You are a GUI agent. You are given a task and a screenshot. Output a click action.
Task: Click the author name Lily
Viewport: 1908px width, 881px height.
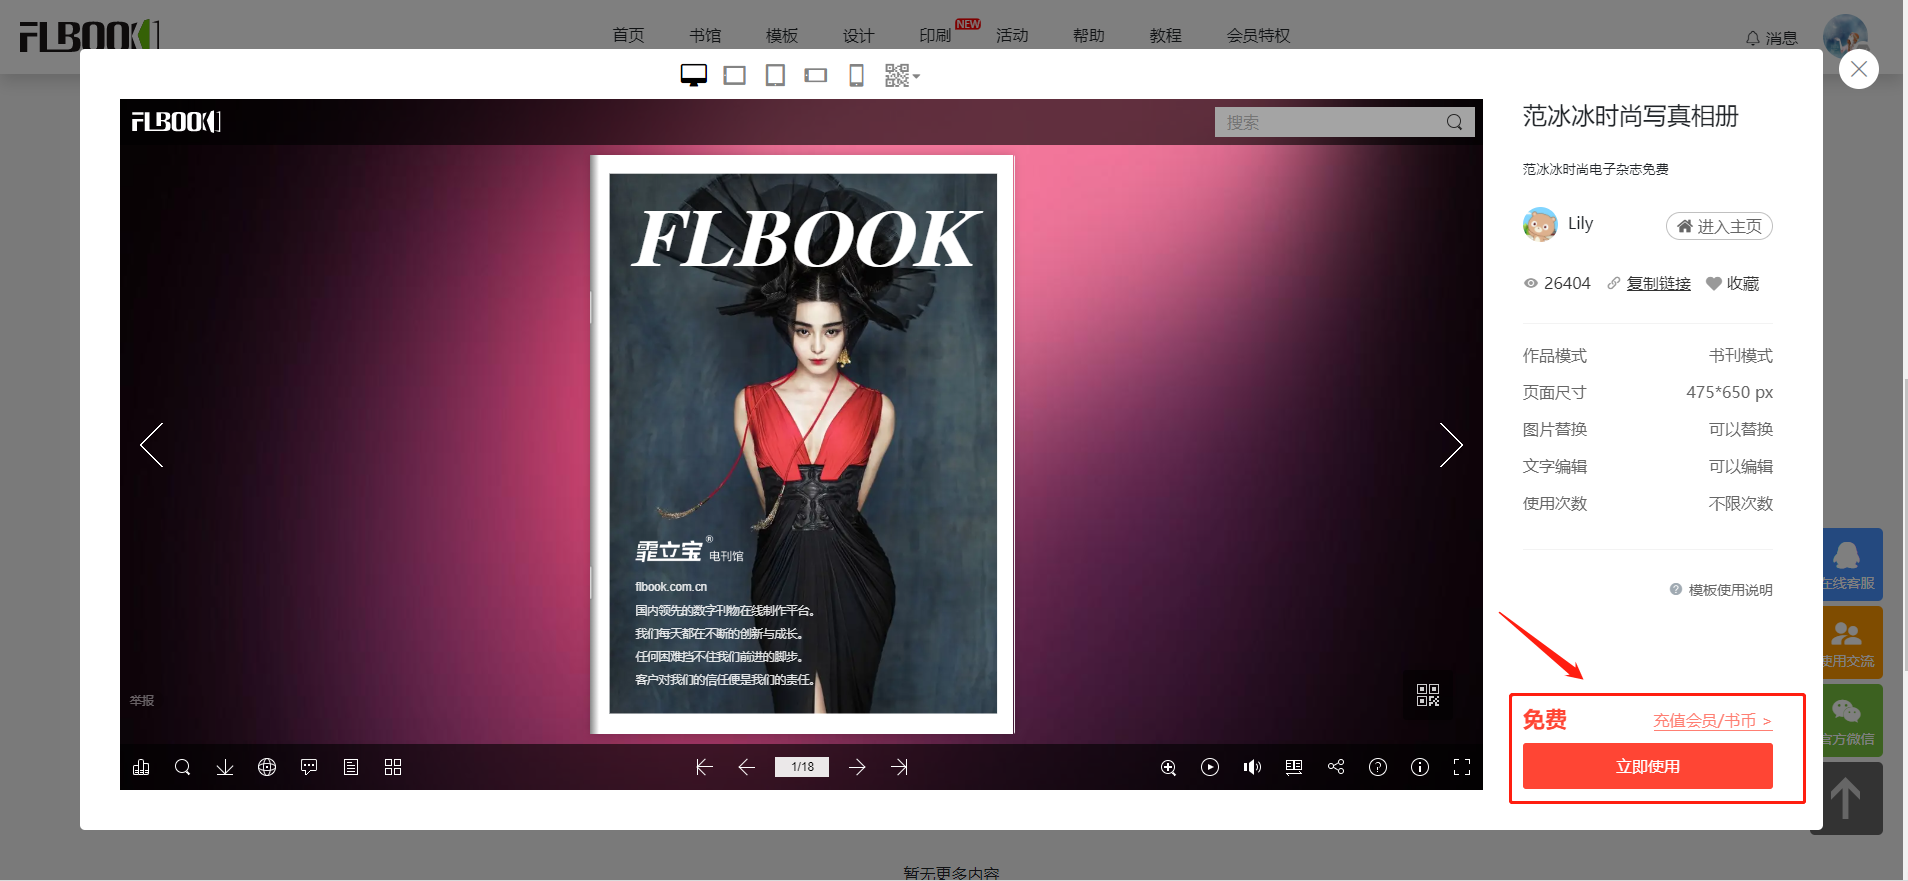(x=1580, y=223)
